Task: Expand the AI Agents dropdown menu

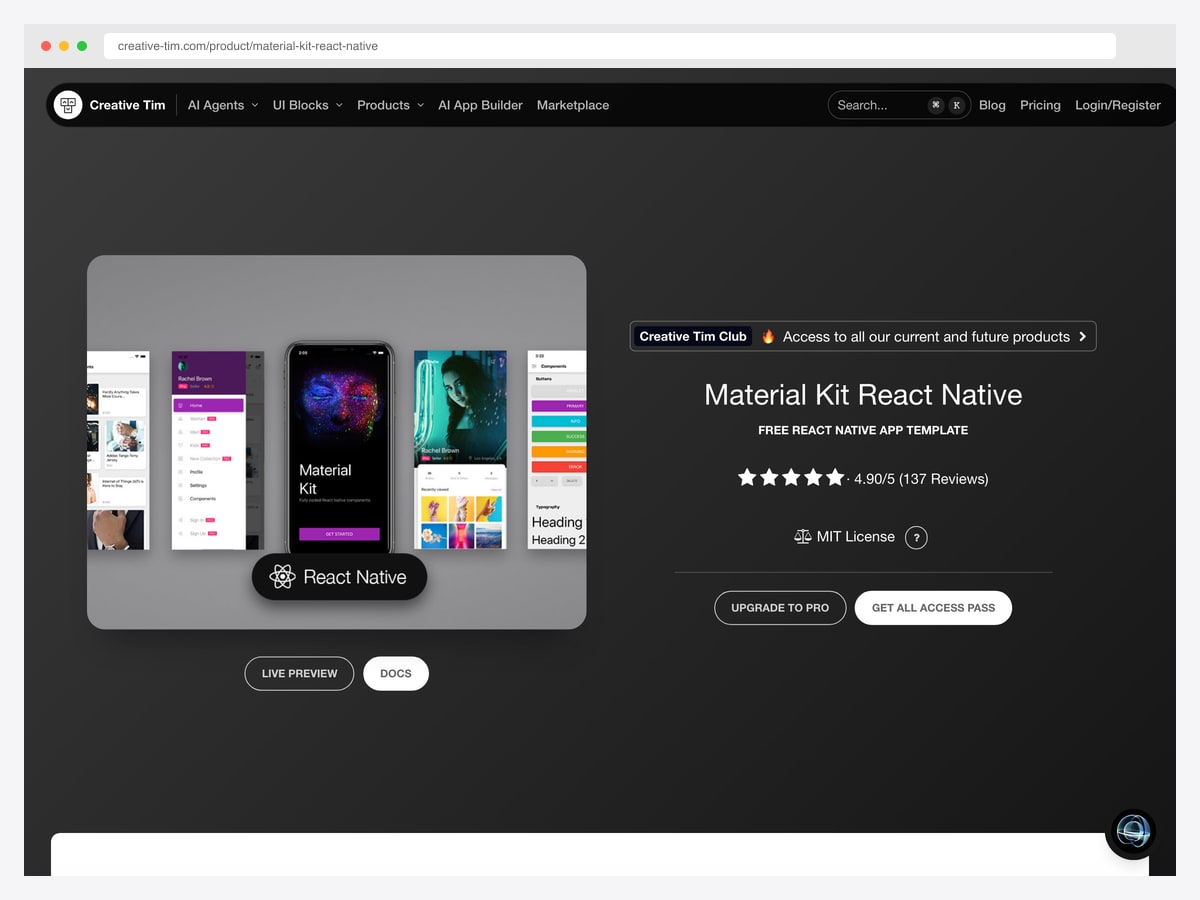Action: click(223, 105)
